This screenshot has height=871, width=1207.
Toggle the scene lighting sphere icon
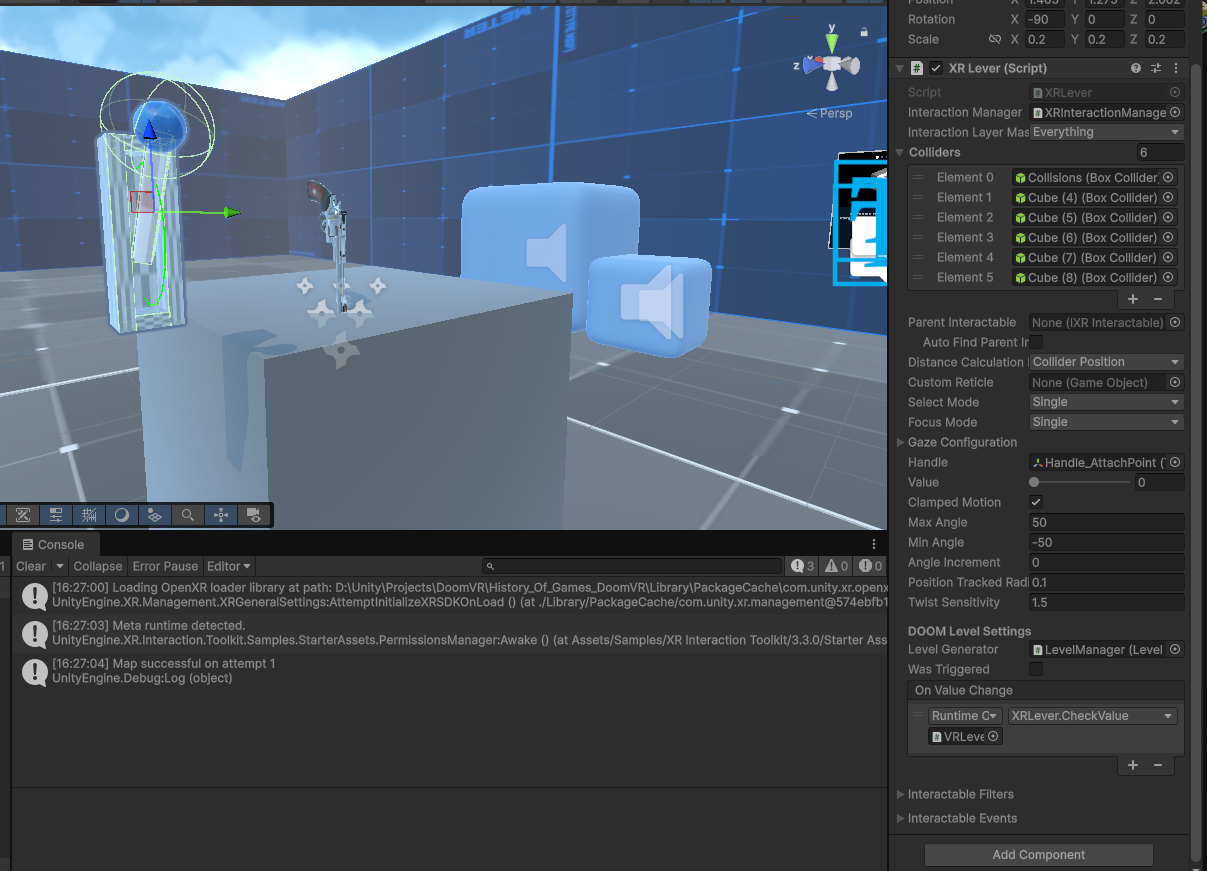click(x=121, y=515)
